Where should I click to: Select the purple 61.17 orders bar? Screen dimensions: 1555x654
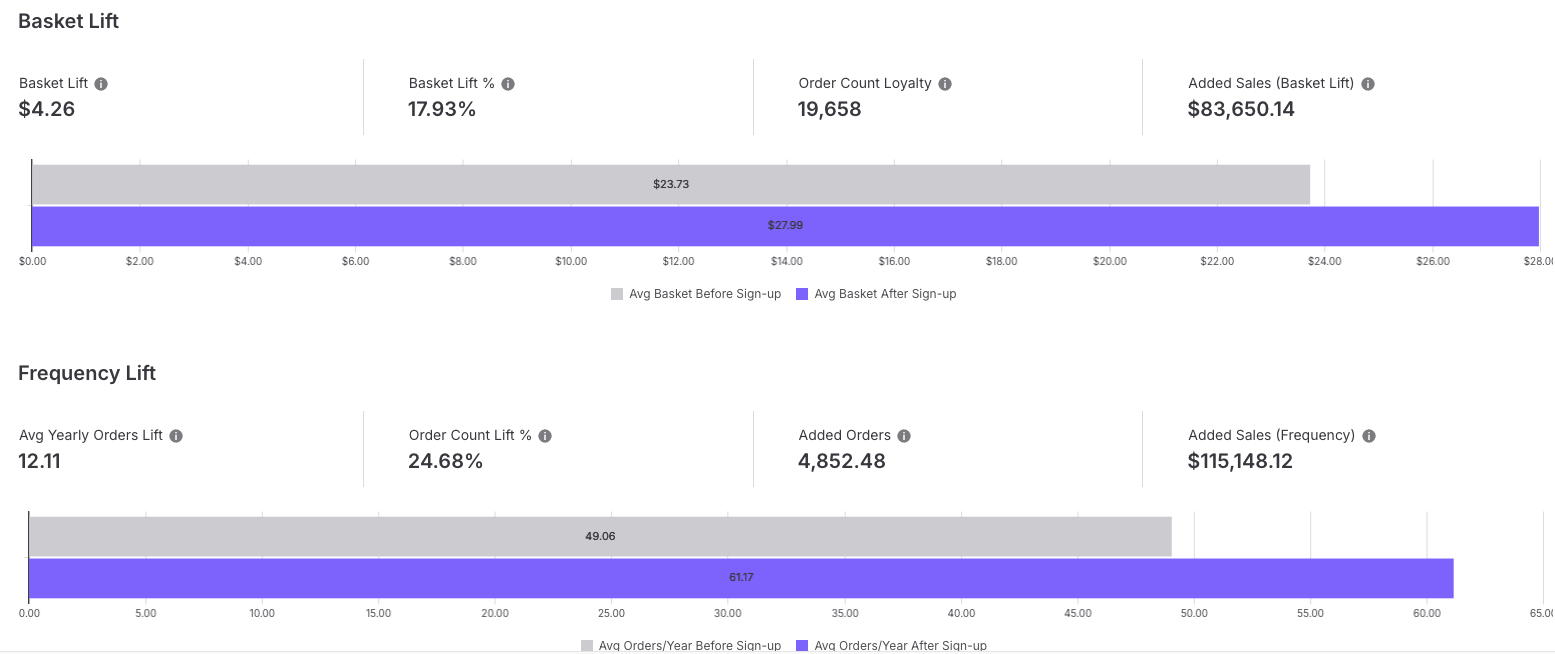[x=741, y=578]
